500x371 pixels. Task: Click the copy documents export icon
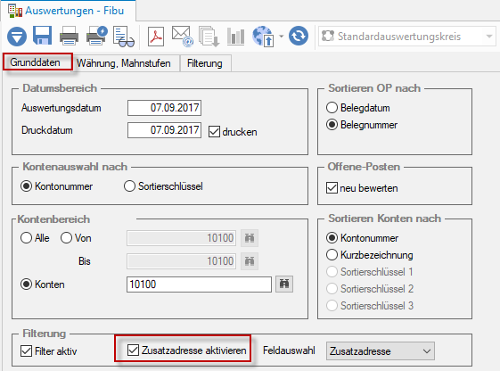209,36
